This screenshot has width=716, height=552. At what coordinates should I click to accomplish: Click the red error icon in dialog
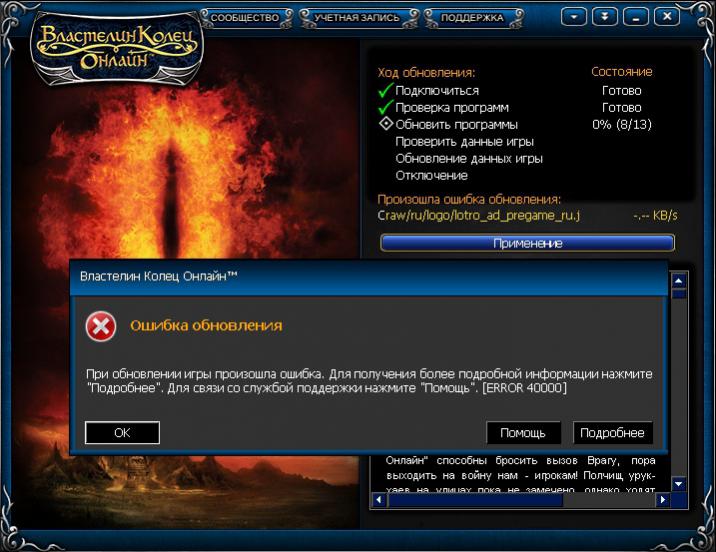tap(100, 326)
